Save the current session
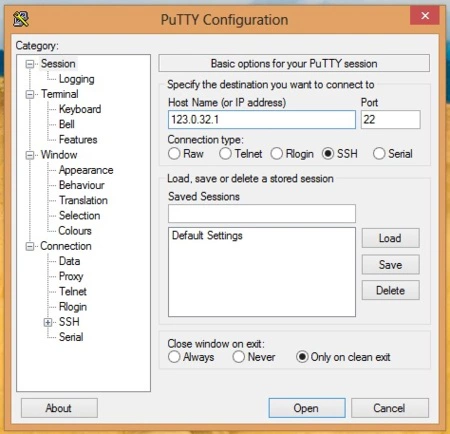This screenshot has width=450, height=434. tap(391, 265)
